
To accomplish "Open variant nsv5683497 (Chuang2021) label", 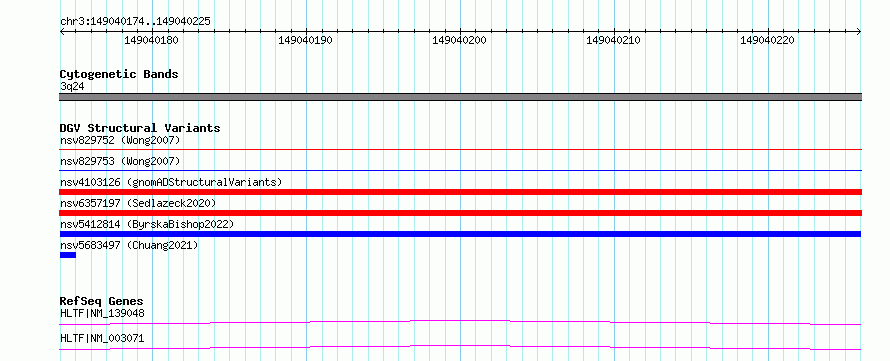I will [x=129, y=245].
